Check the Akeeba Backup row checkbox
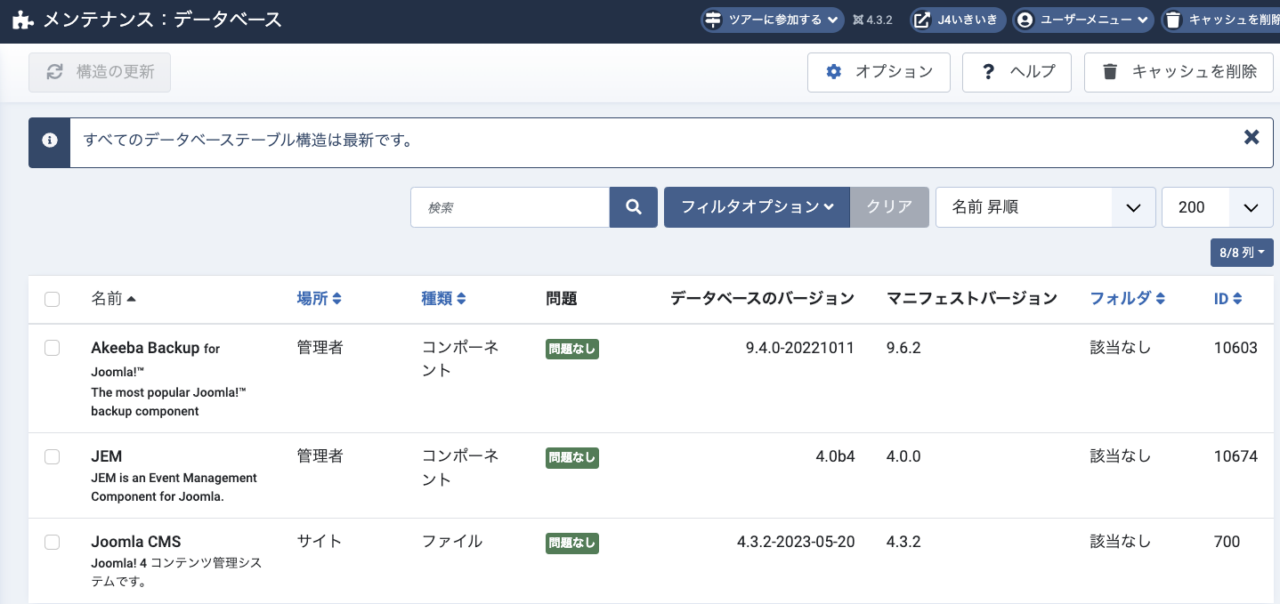1280x604 pixels. (52, 348)
